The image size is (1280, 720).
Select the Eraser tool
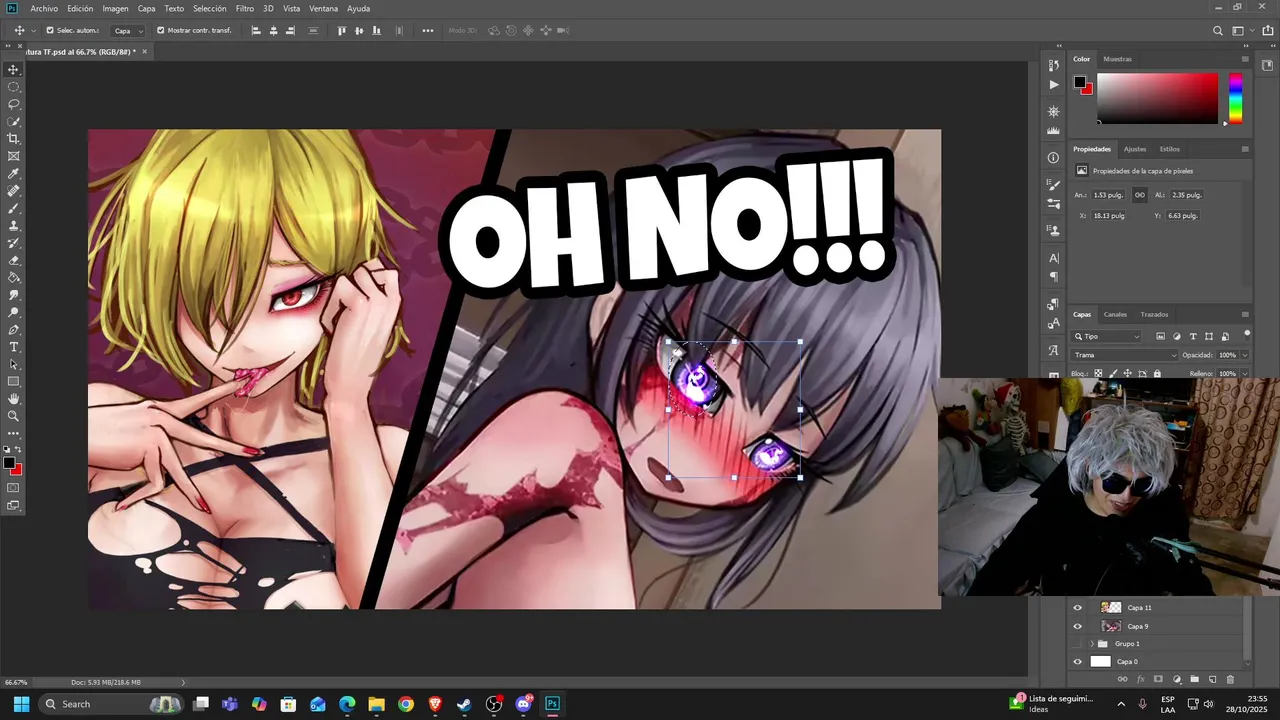click(x=14, y=260)
